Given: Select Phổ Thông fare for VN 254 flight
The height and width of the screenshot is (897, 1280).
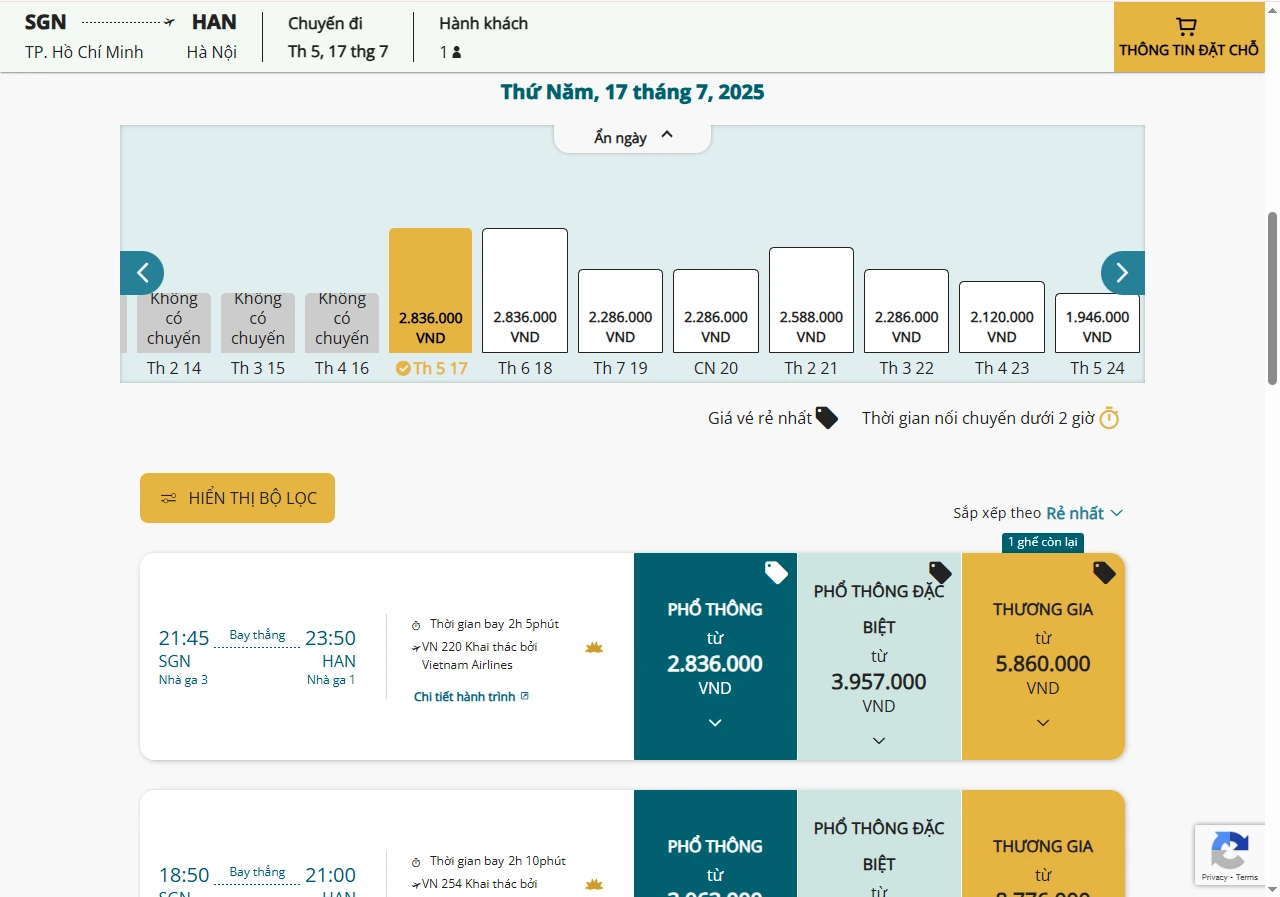Looking at the screenshot, I should pos(715,843).
